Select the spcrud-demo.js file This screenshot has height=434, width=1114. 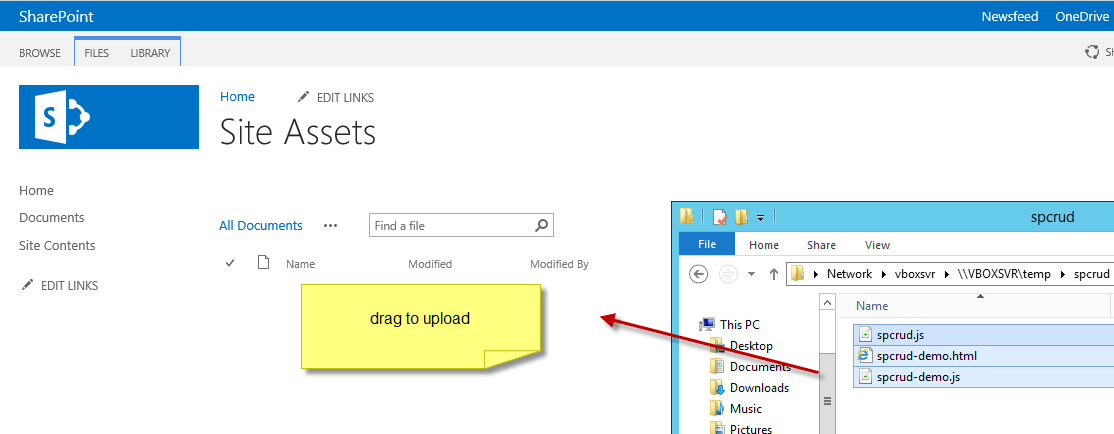pos(983,377)
